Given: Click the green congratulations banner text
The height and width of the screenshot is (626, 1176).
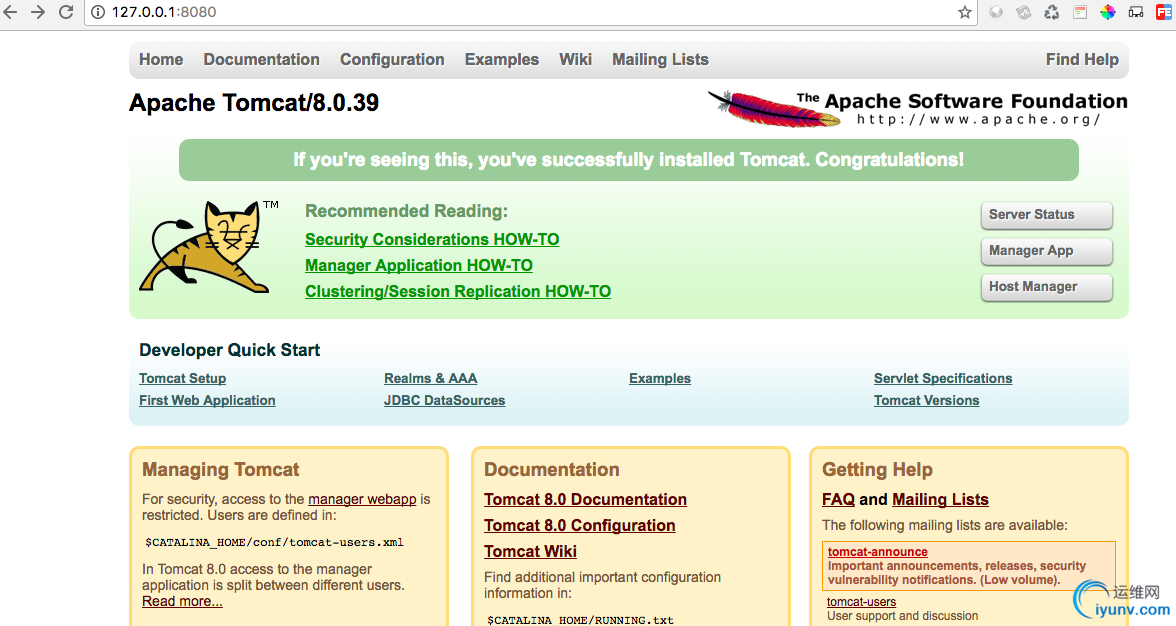Looking at the screenshot, I should pos(628,160).
